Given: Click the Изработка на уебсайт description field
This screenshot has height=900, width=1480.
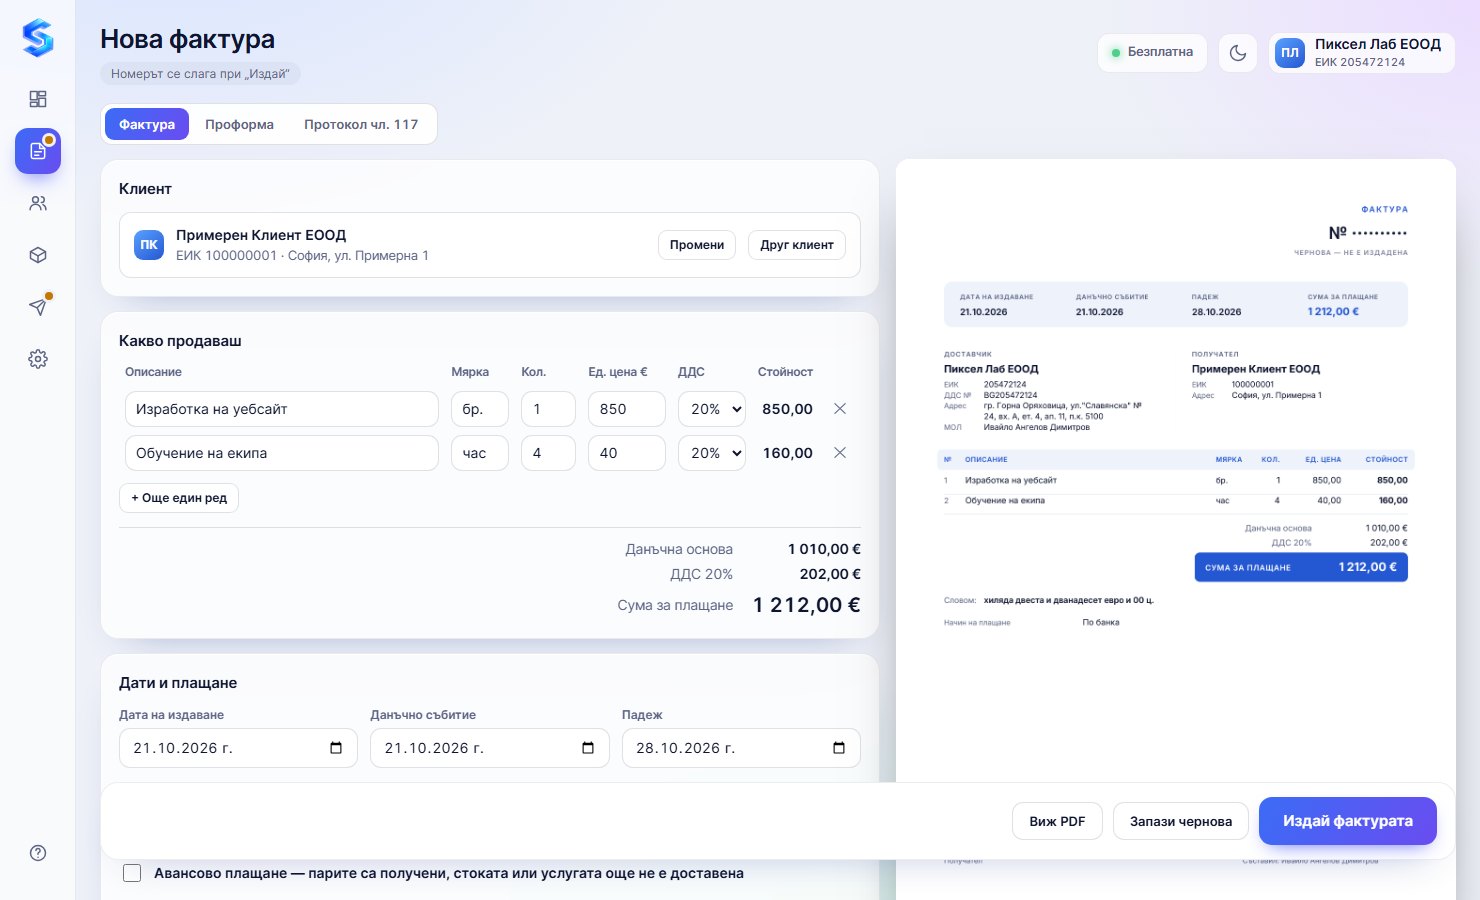Looking at the screenshot, I should click(x=282, y=409).
